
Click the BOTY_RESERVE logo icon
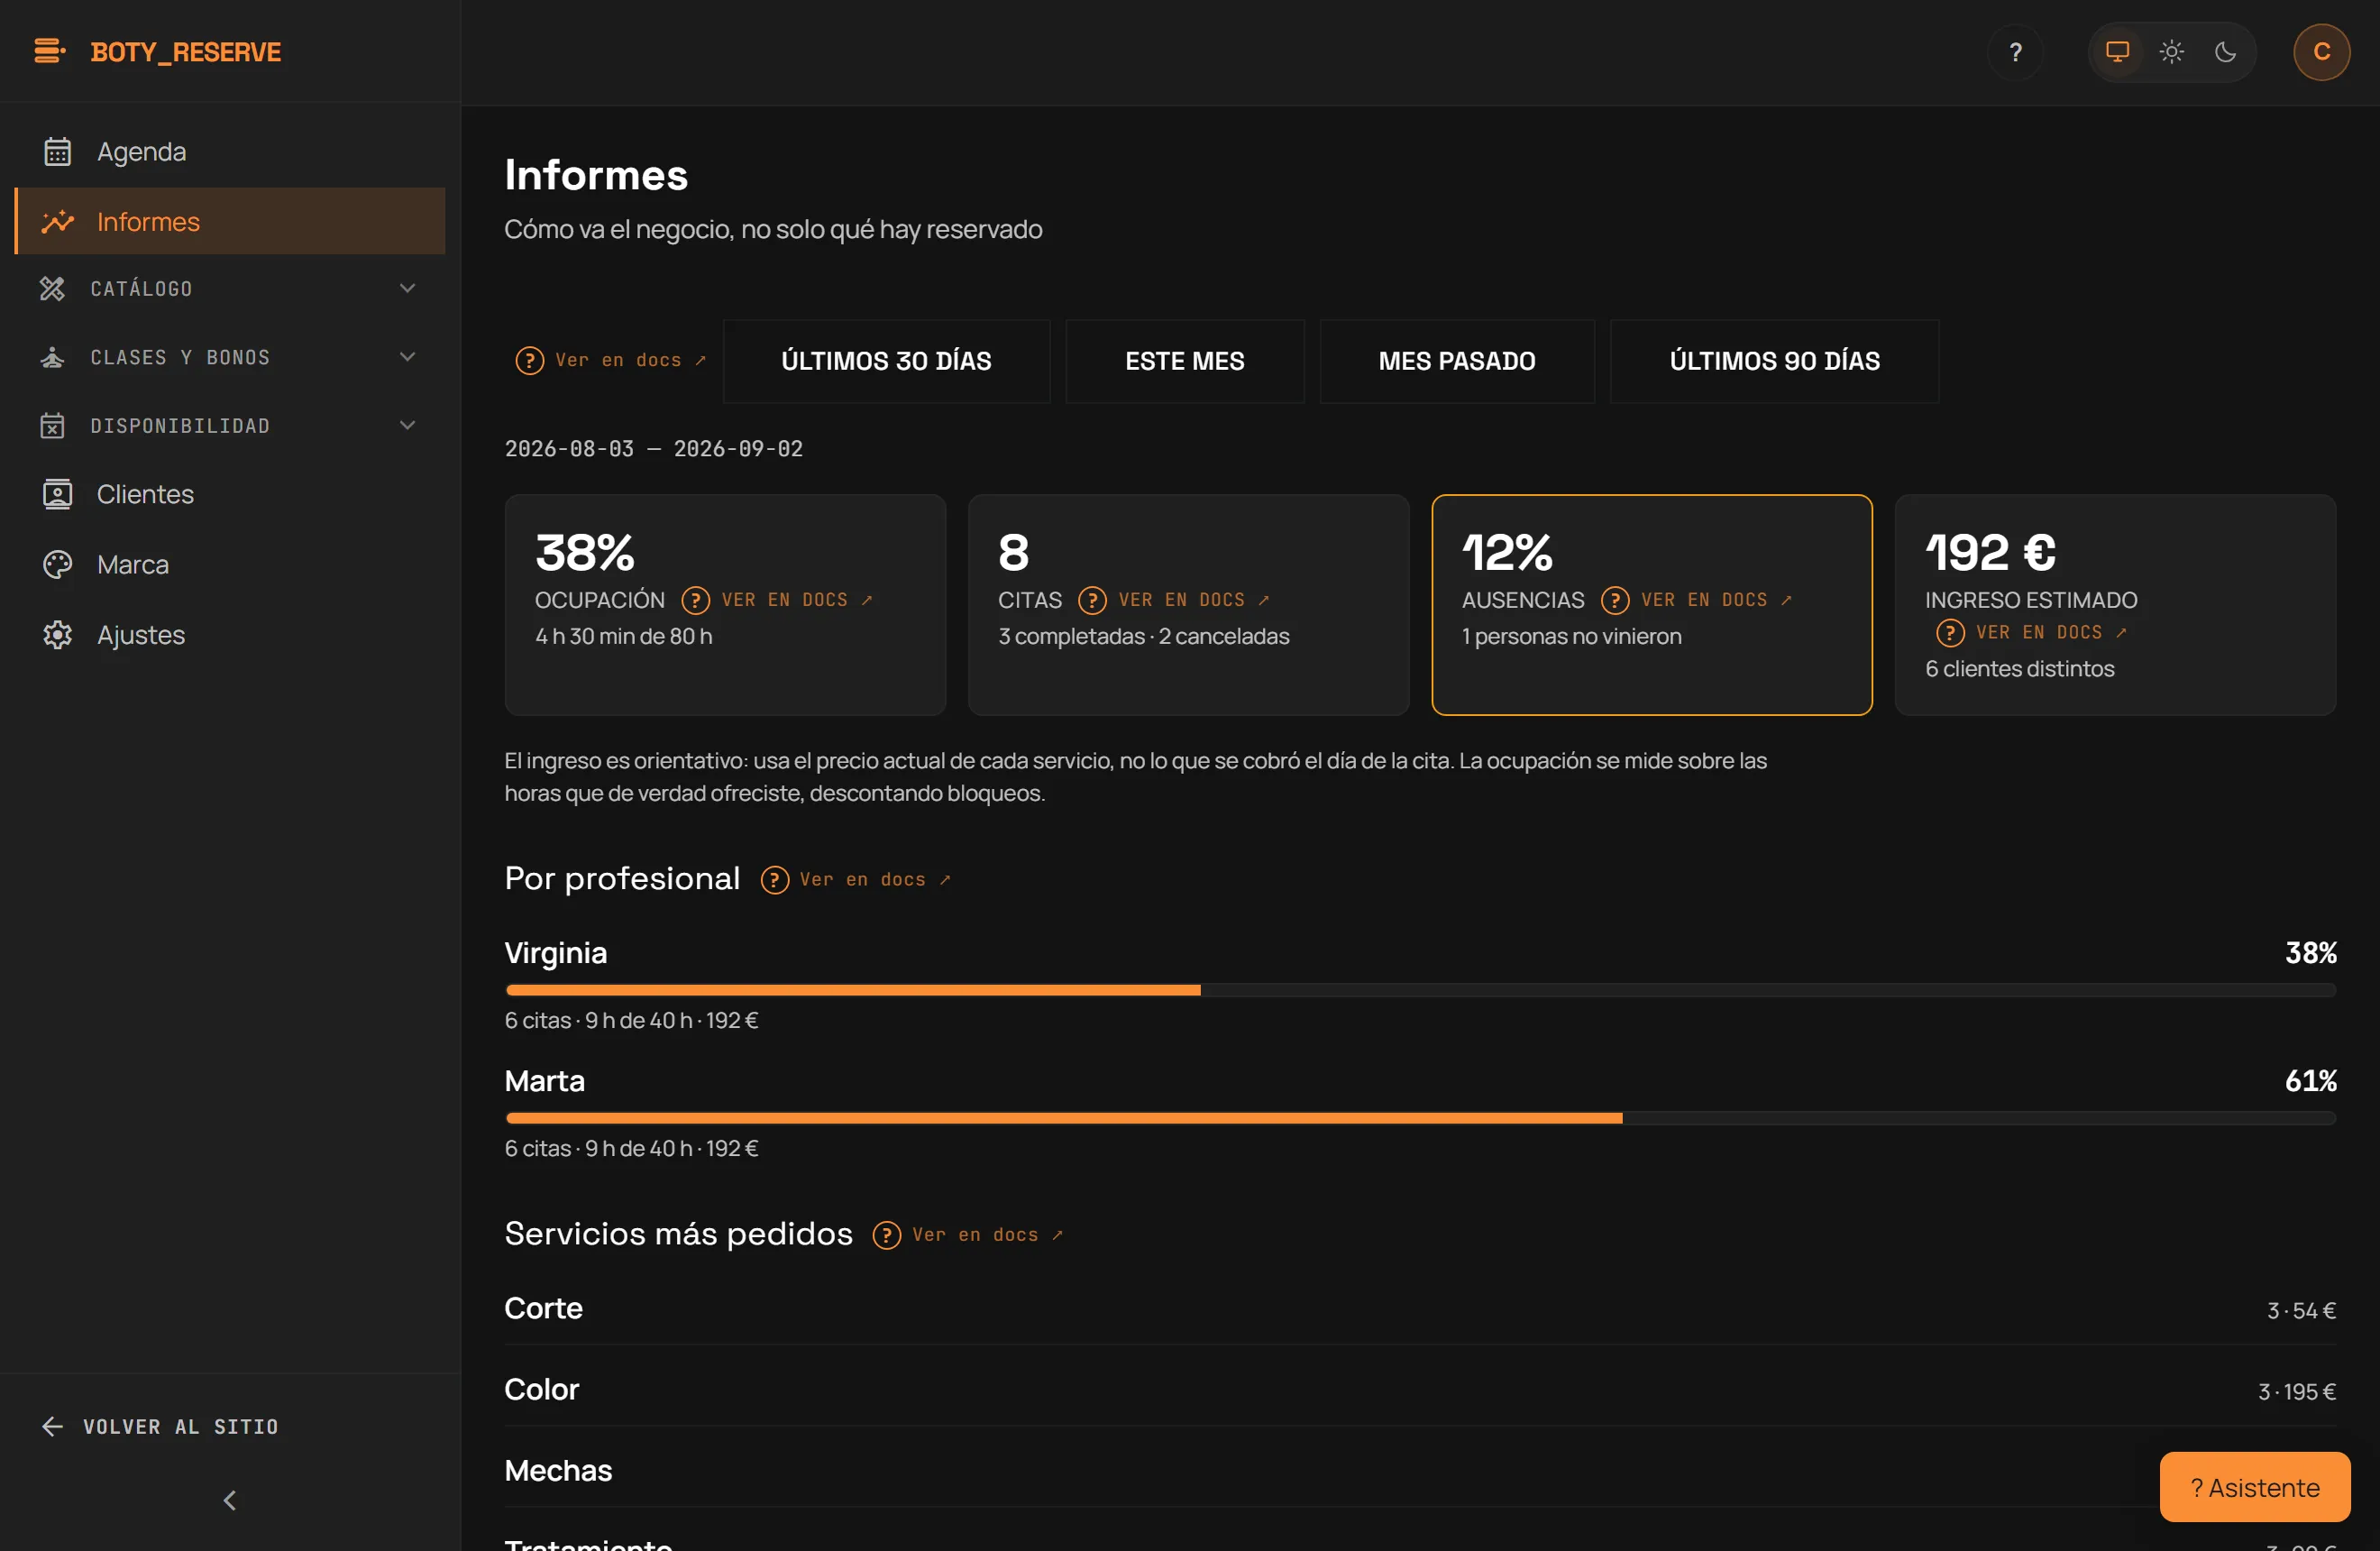49,51
